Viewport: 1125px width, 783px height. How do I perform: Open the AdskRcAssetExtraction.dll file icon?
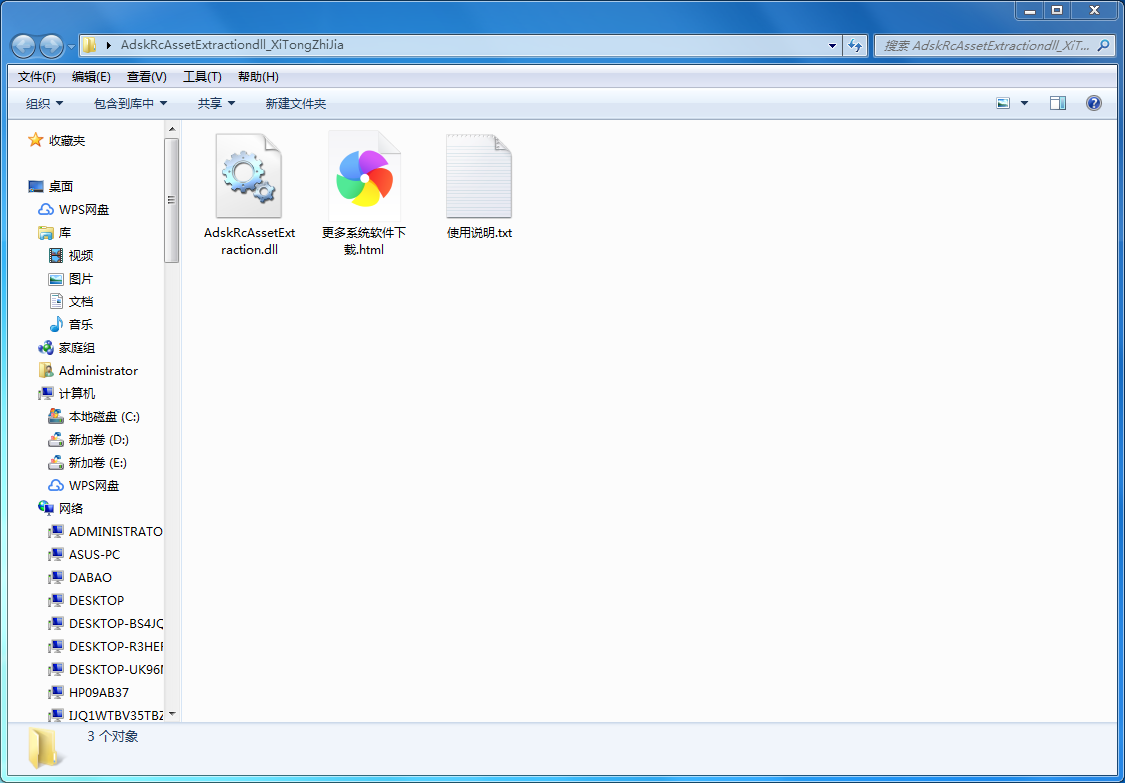point(248,176)
